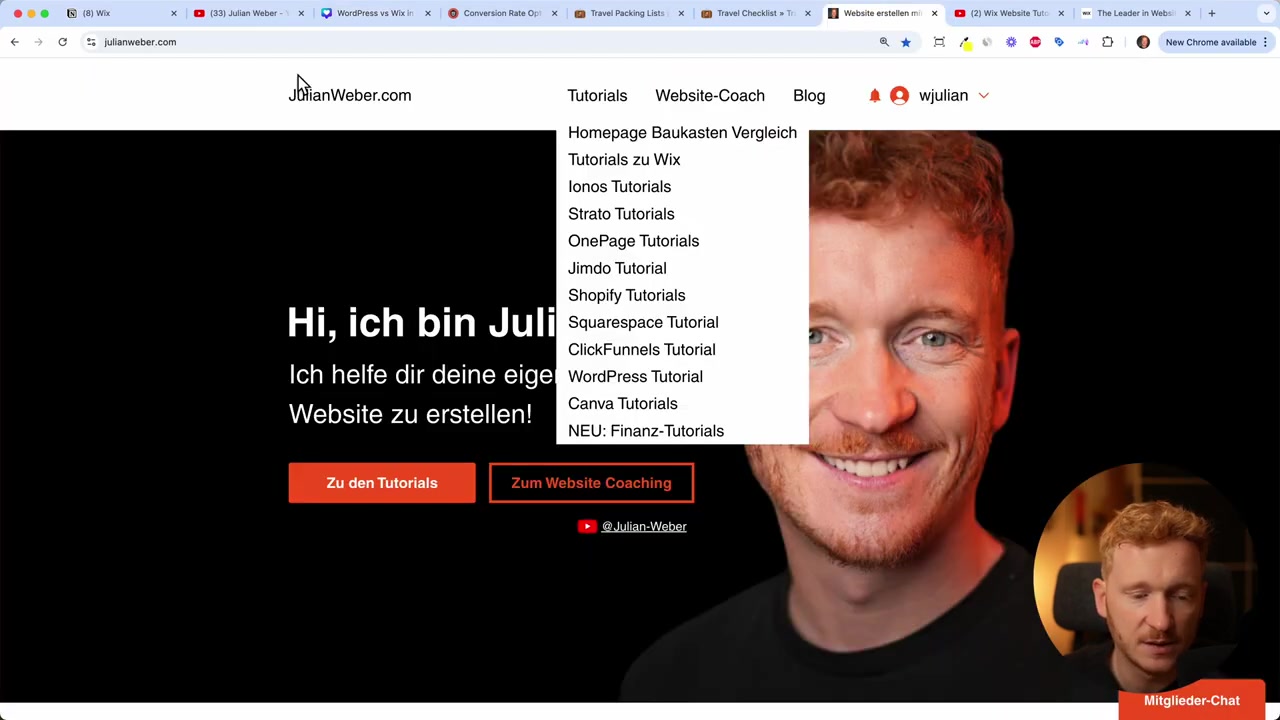This screenshot has height=720, width=1280.
Task: Click the browser forward arrow
Action: 38,42
